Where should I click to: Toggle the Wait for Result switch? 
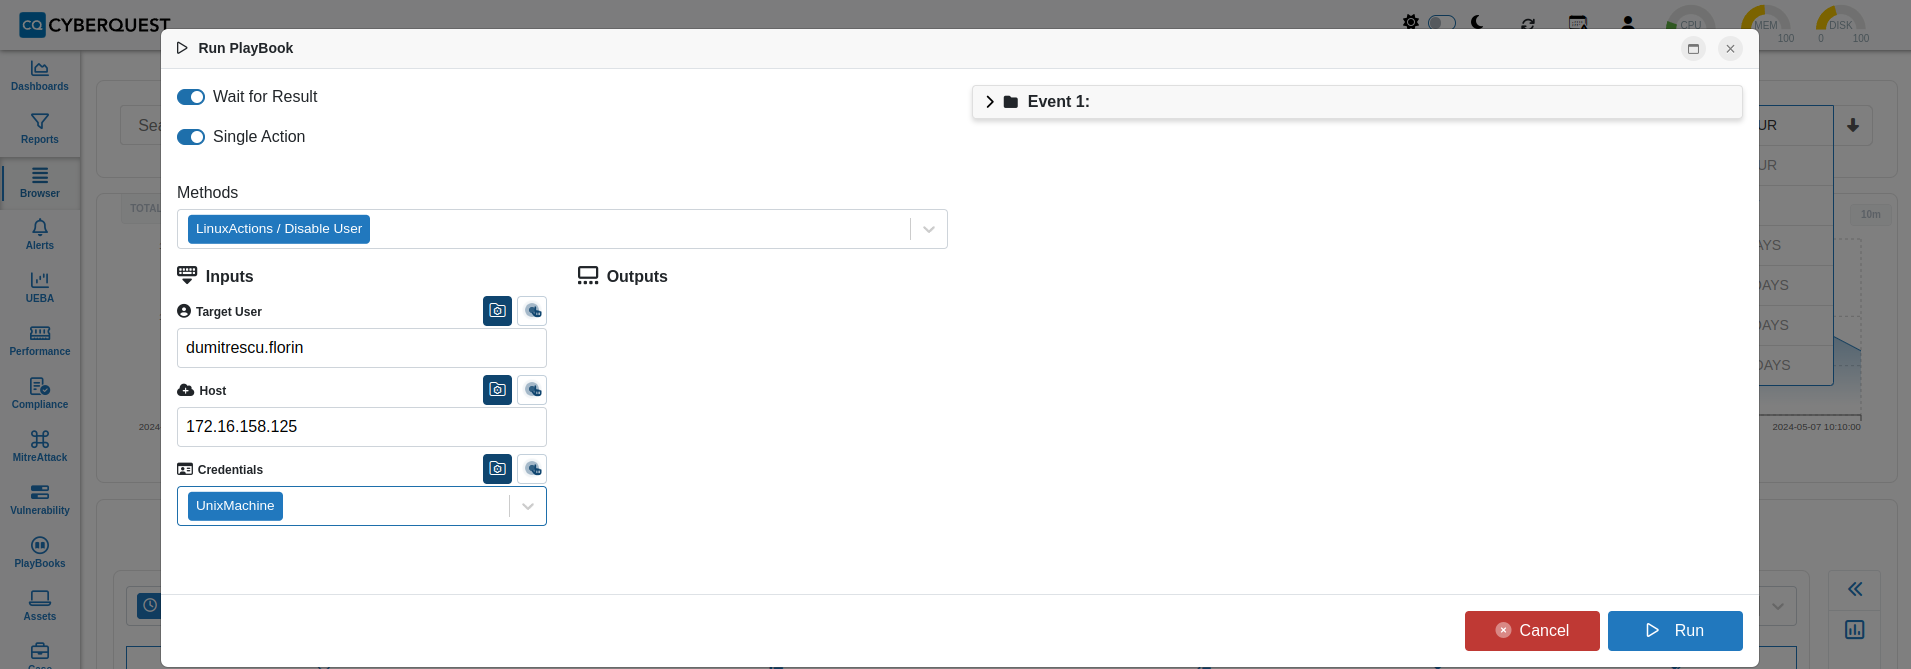191,97
